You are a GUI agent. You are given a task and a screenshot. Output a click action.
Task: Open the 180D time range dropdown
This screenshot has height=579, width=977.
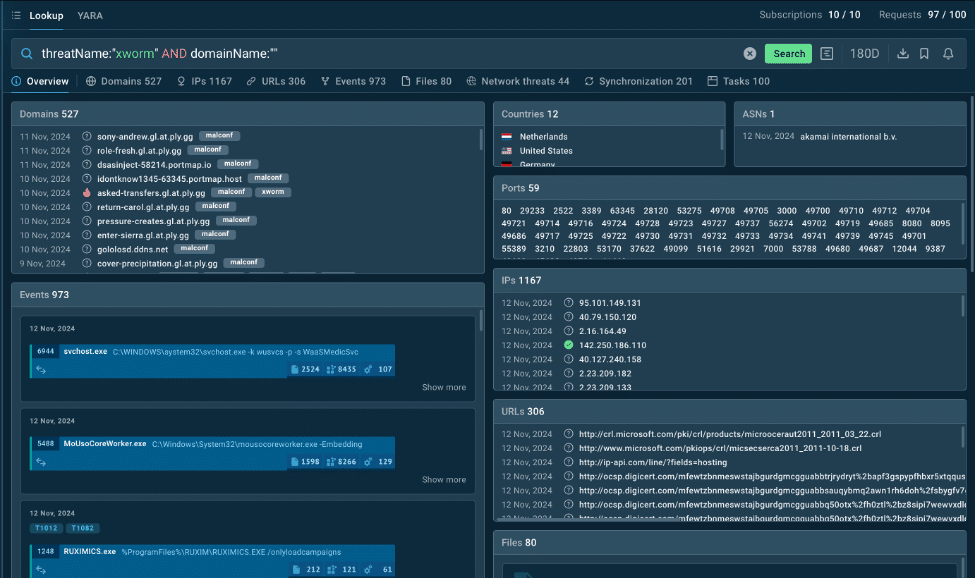pos(864,54)
